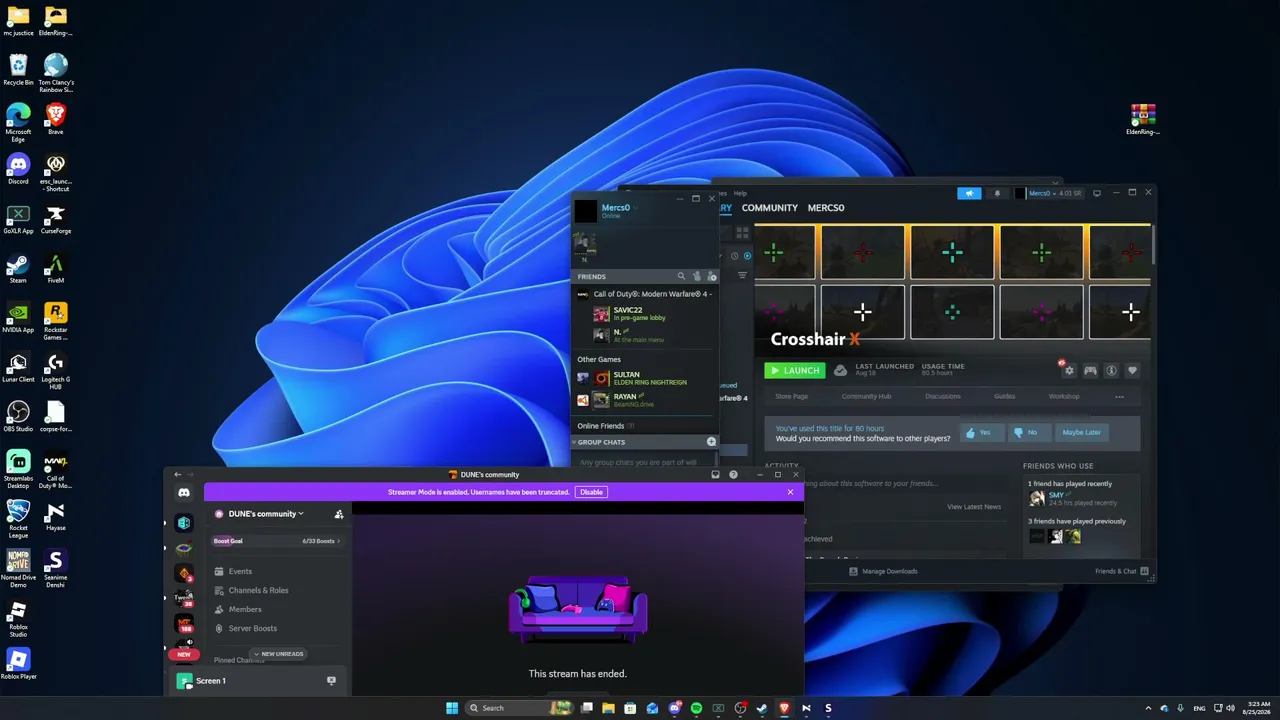Launch Crosshair X
Viewport: 1280px width, 720px height.
[x=795, y=370]
